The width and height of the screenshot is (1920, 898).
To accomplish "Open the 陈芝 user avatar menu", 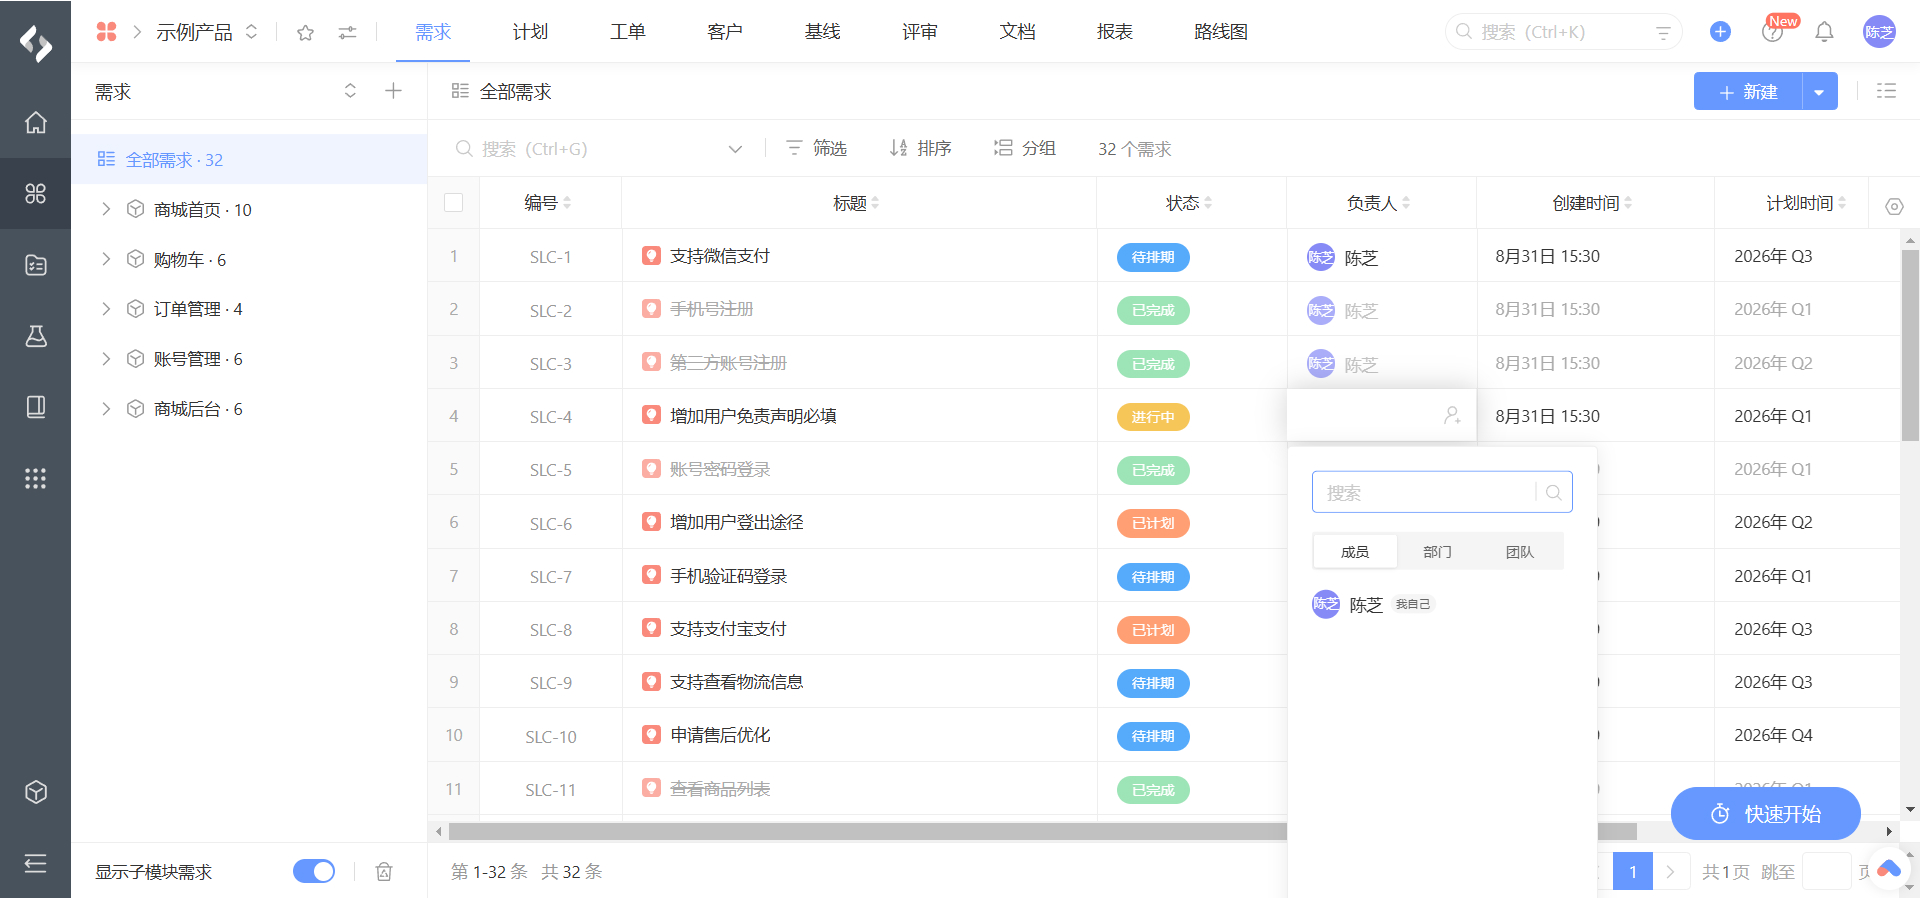I will [1879, 32].
